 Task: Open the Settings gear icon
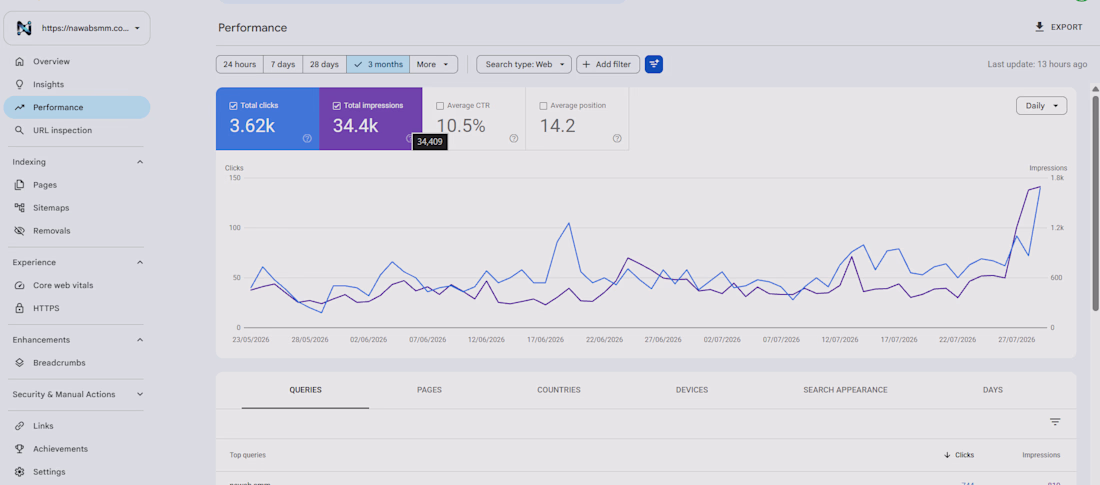(20, 472)
